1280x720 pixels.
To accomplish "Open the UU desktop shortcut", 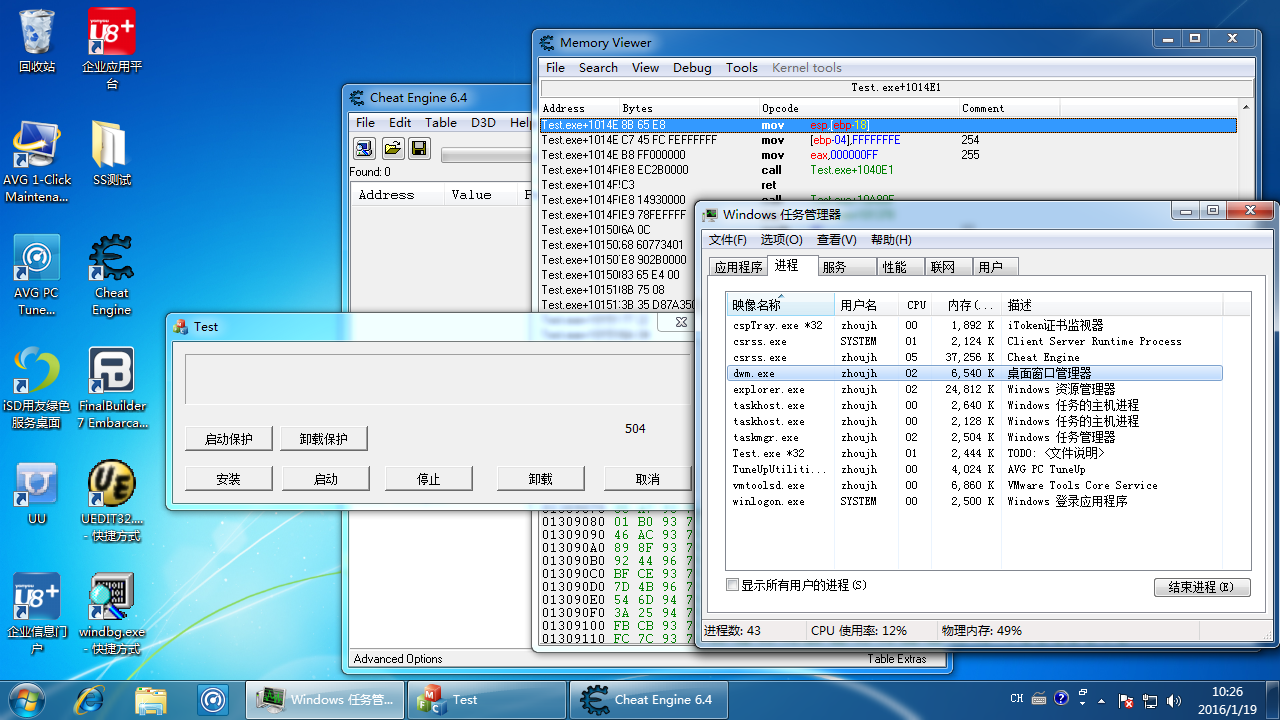I will tap(37, 493).
